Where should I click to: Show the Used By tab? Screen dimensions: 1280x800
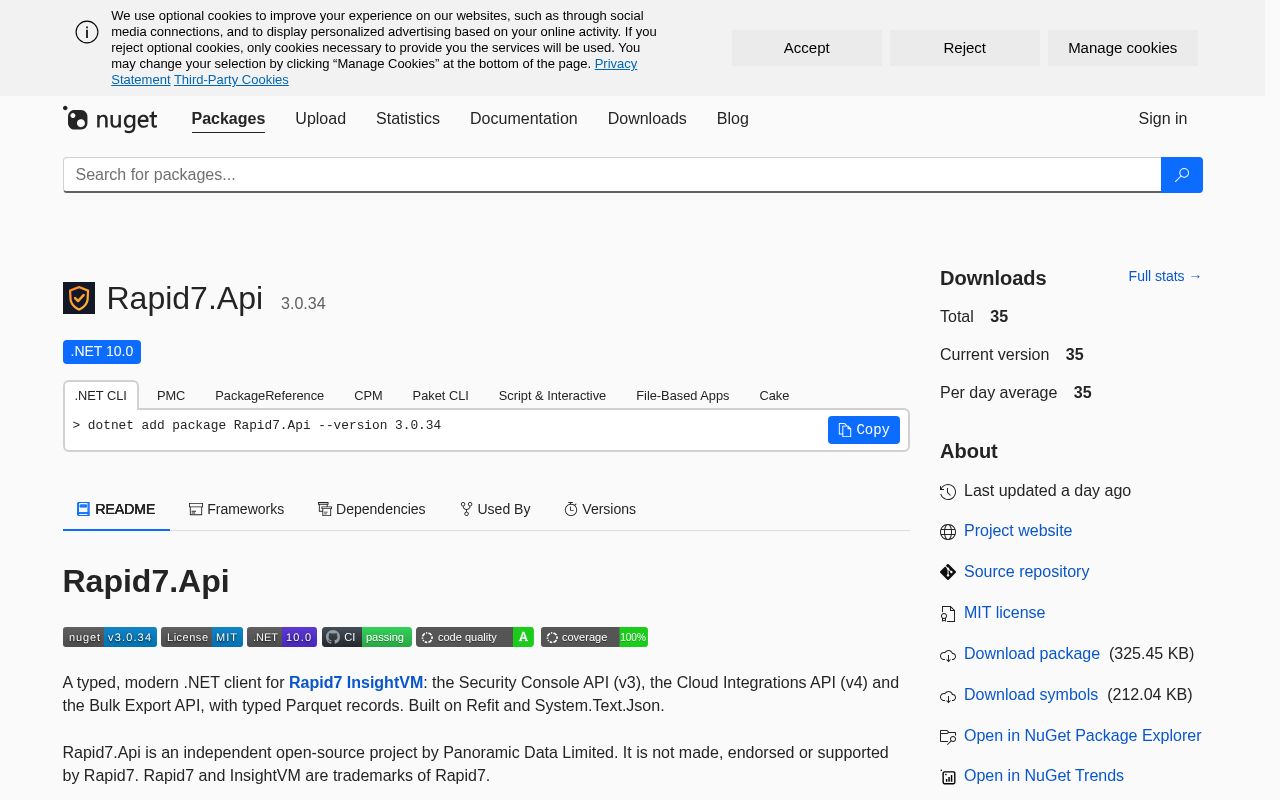[x=495, y=509]
